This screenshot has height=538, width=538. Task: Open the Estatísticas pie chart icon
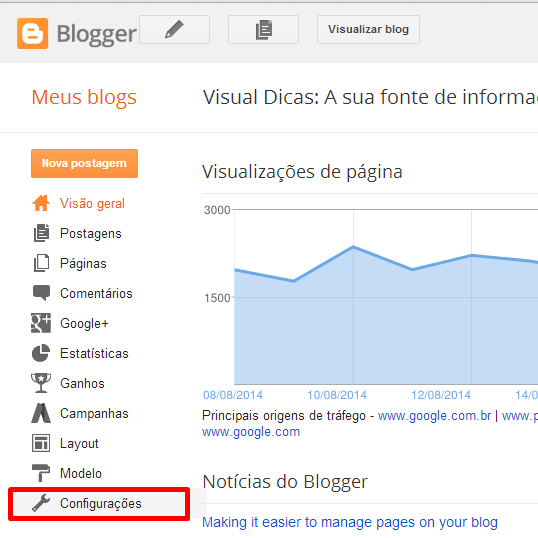(41, 353)
